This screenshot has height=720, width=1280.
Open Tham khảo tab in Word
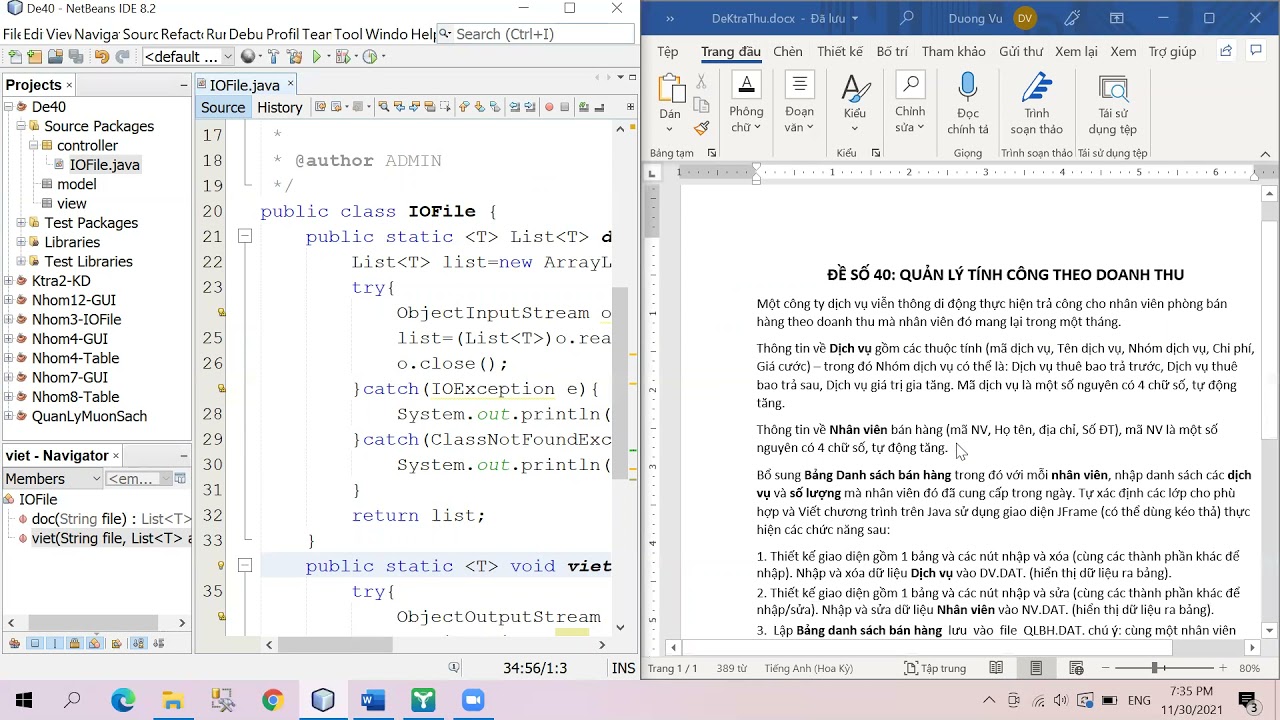(x=953, y=51)
